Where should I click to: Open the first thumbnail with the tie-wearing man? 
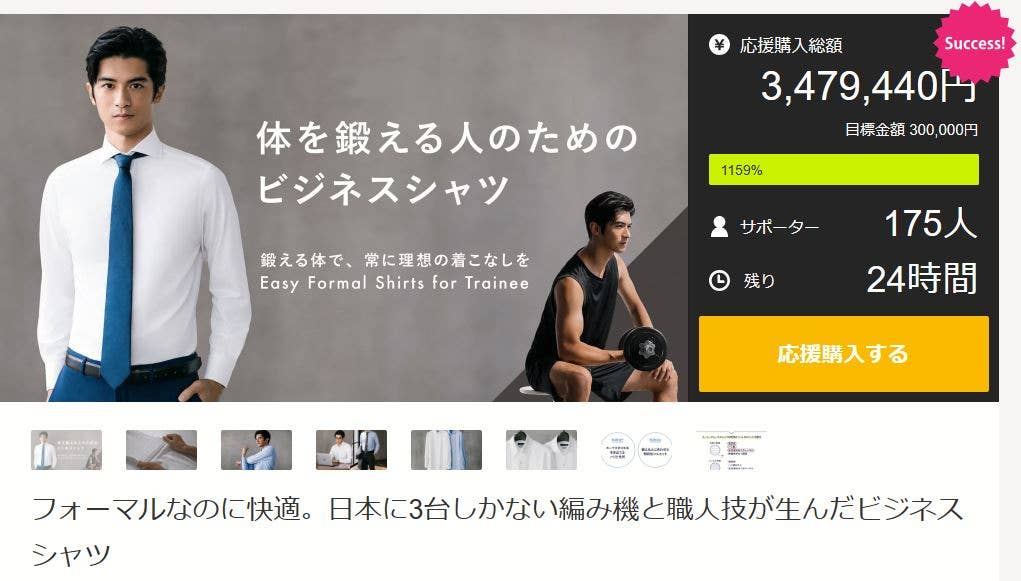[x=66, y=450]
